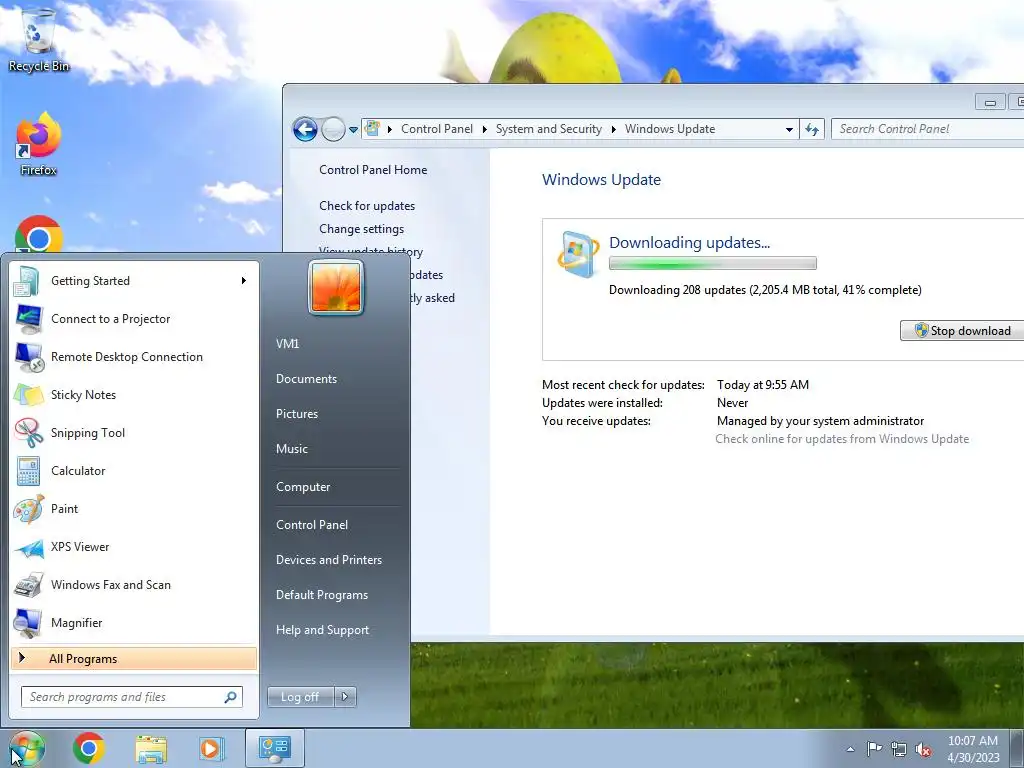Open Chrome from the taskbar
The image size is (1024, 768).
89,748
